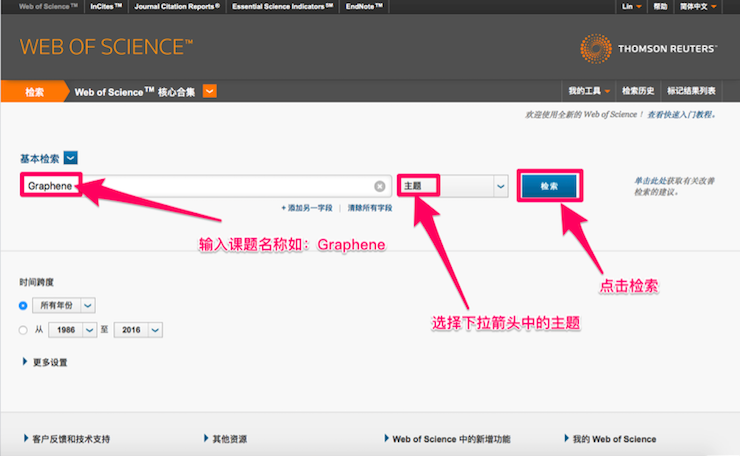Select the 所有年份 radio button
The height and width of the screenshot is (456, 740).
click(23, 305)
